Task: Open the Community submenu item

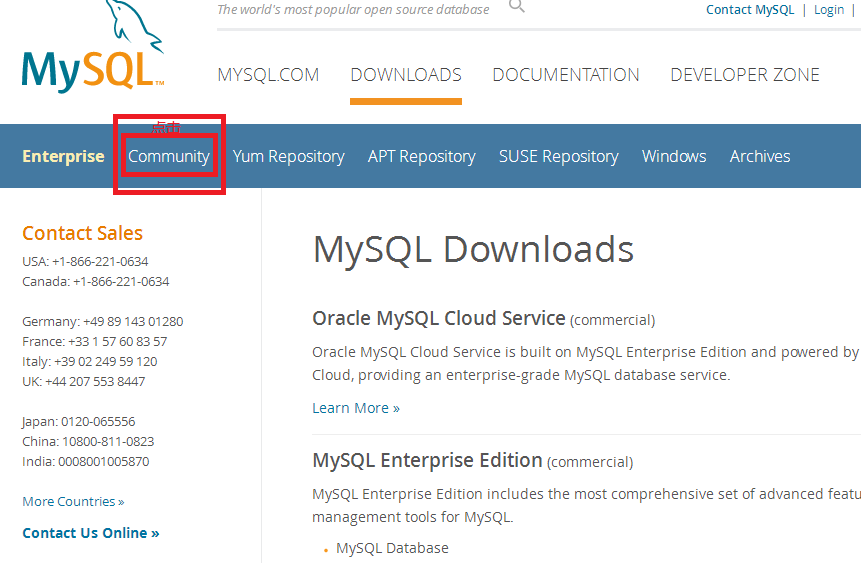Action: tap(169, 157)
